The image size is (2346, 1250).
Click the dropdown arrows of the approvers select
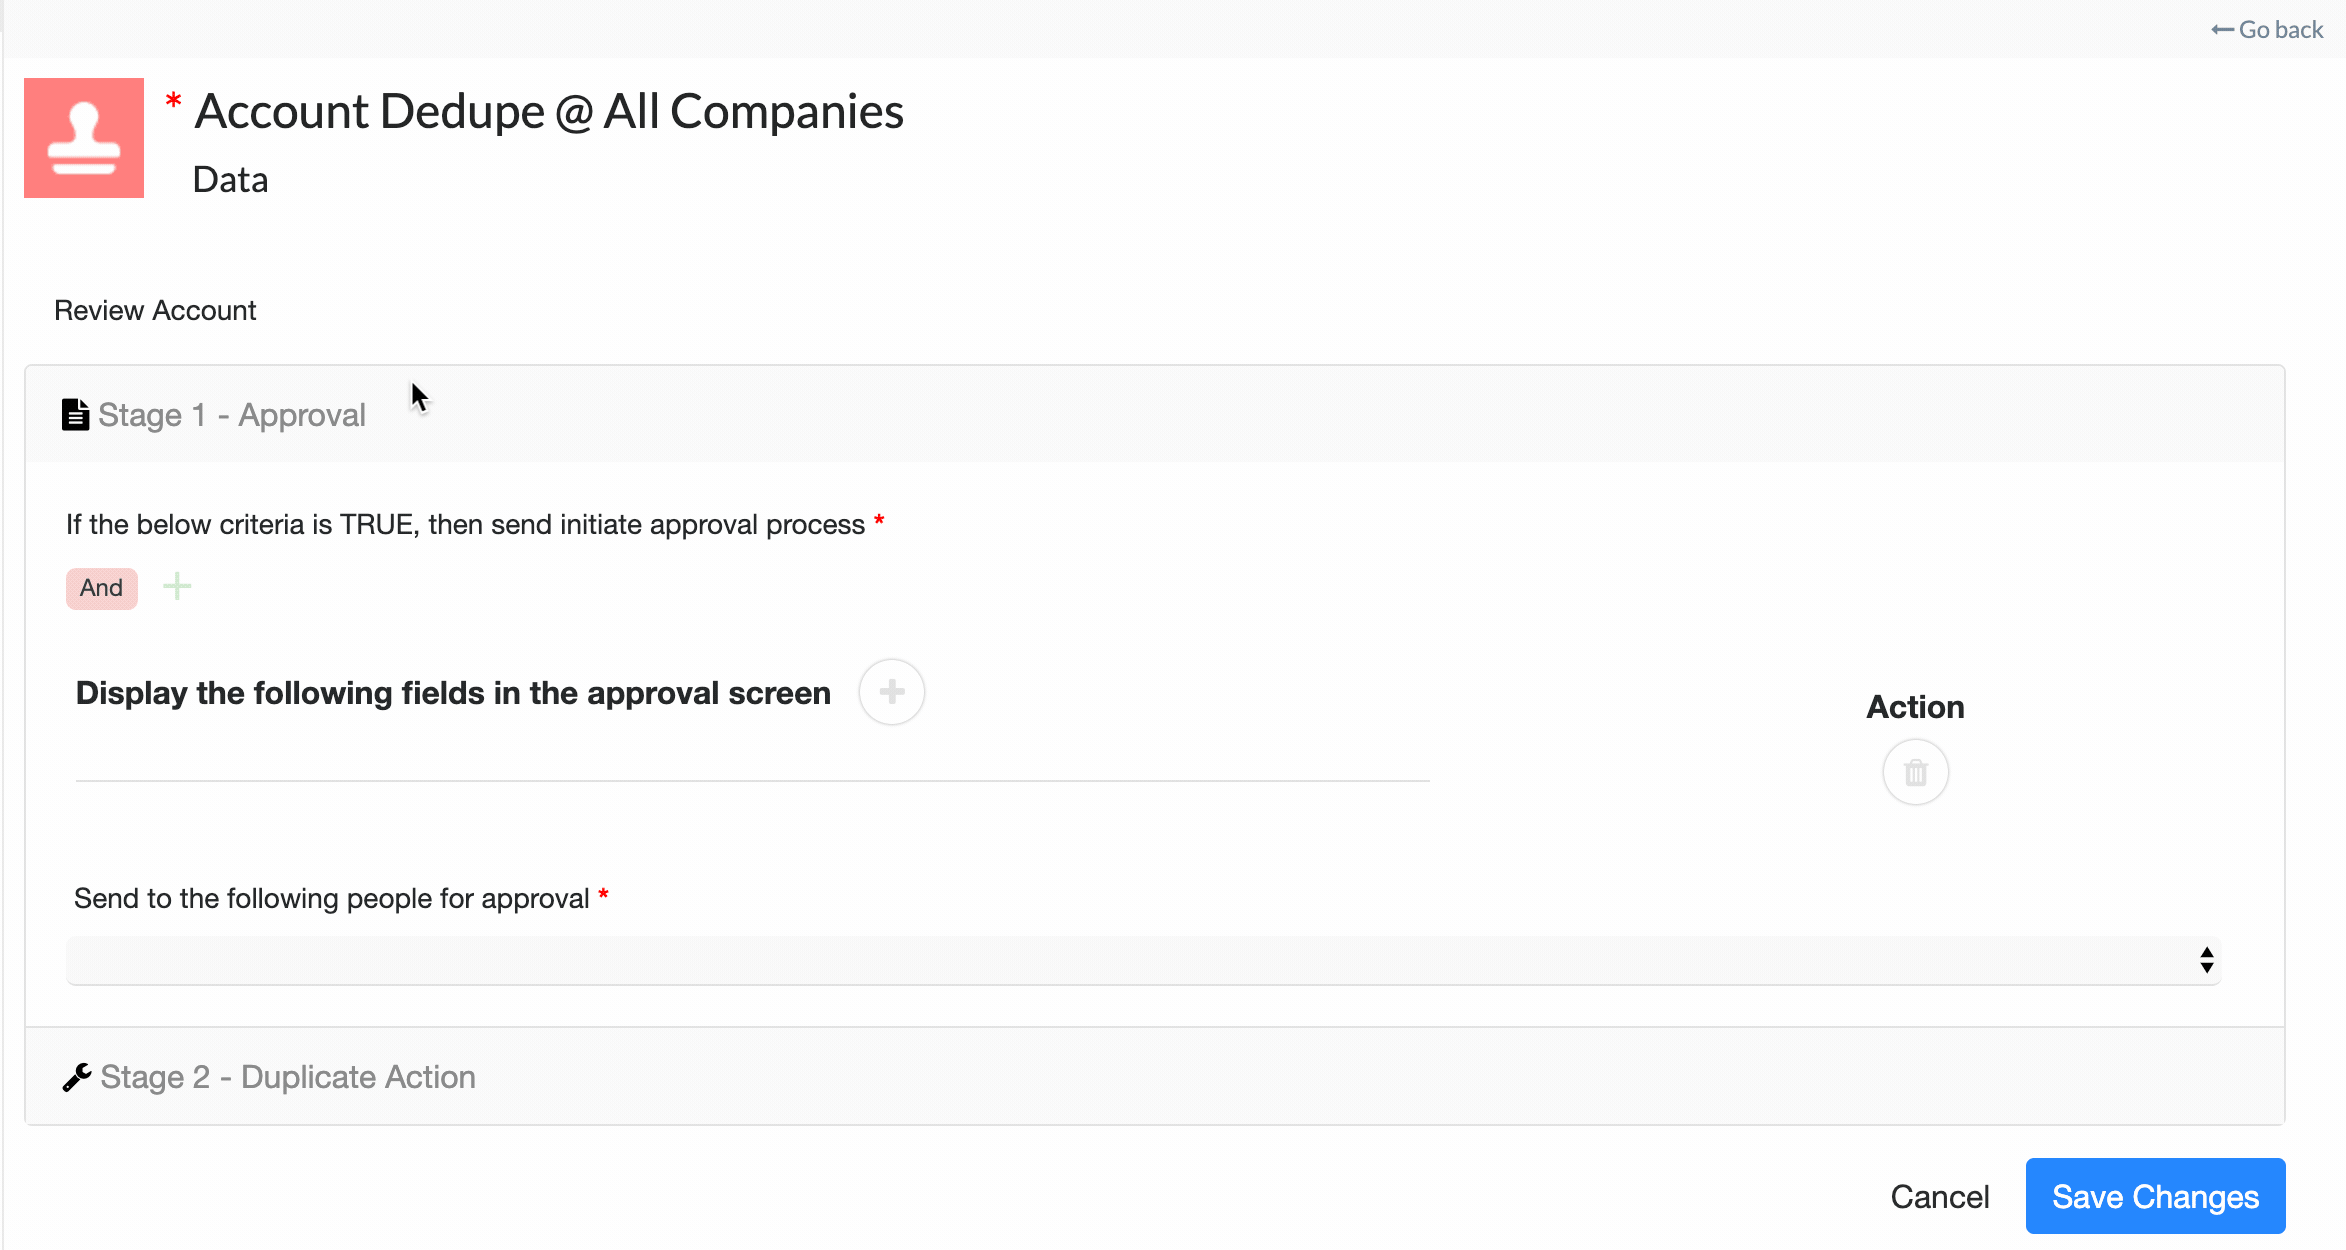click(2206, 960)
